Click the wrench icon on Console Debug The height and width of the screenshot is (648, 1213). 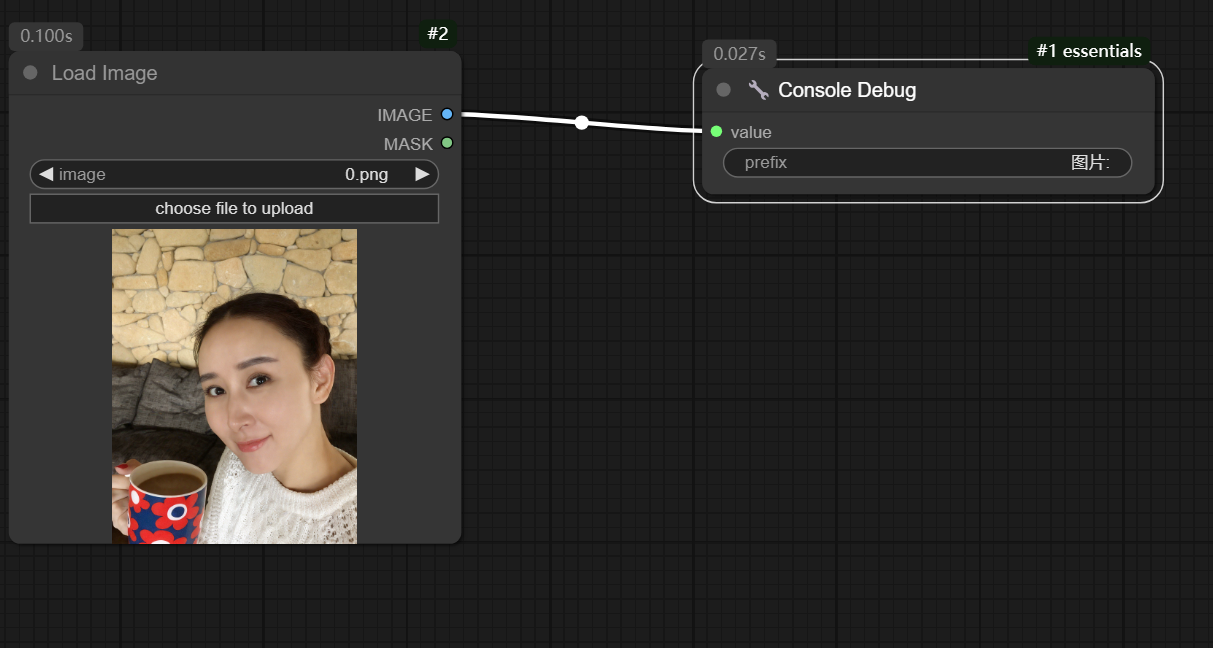pyautogui.click(x=758, y=90)
